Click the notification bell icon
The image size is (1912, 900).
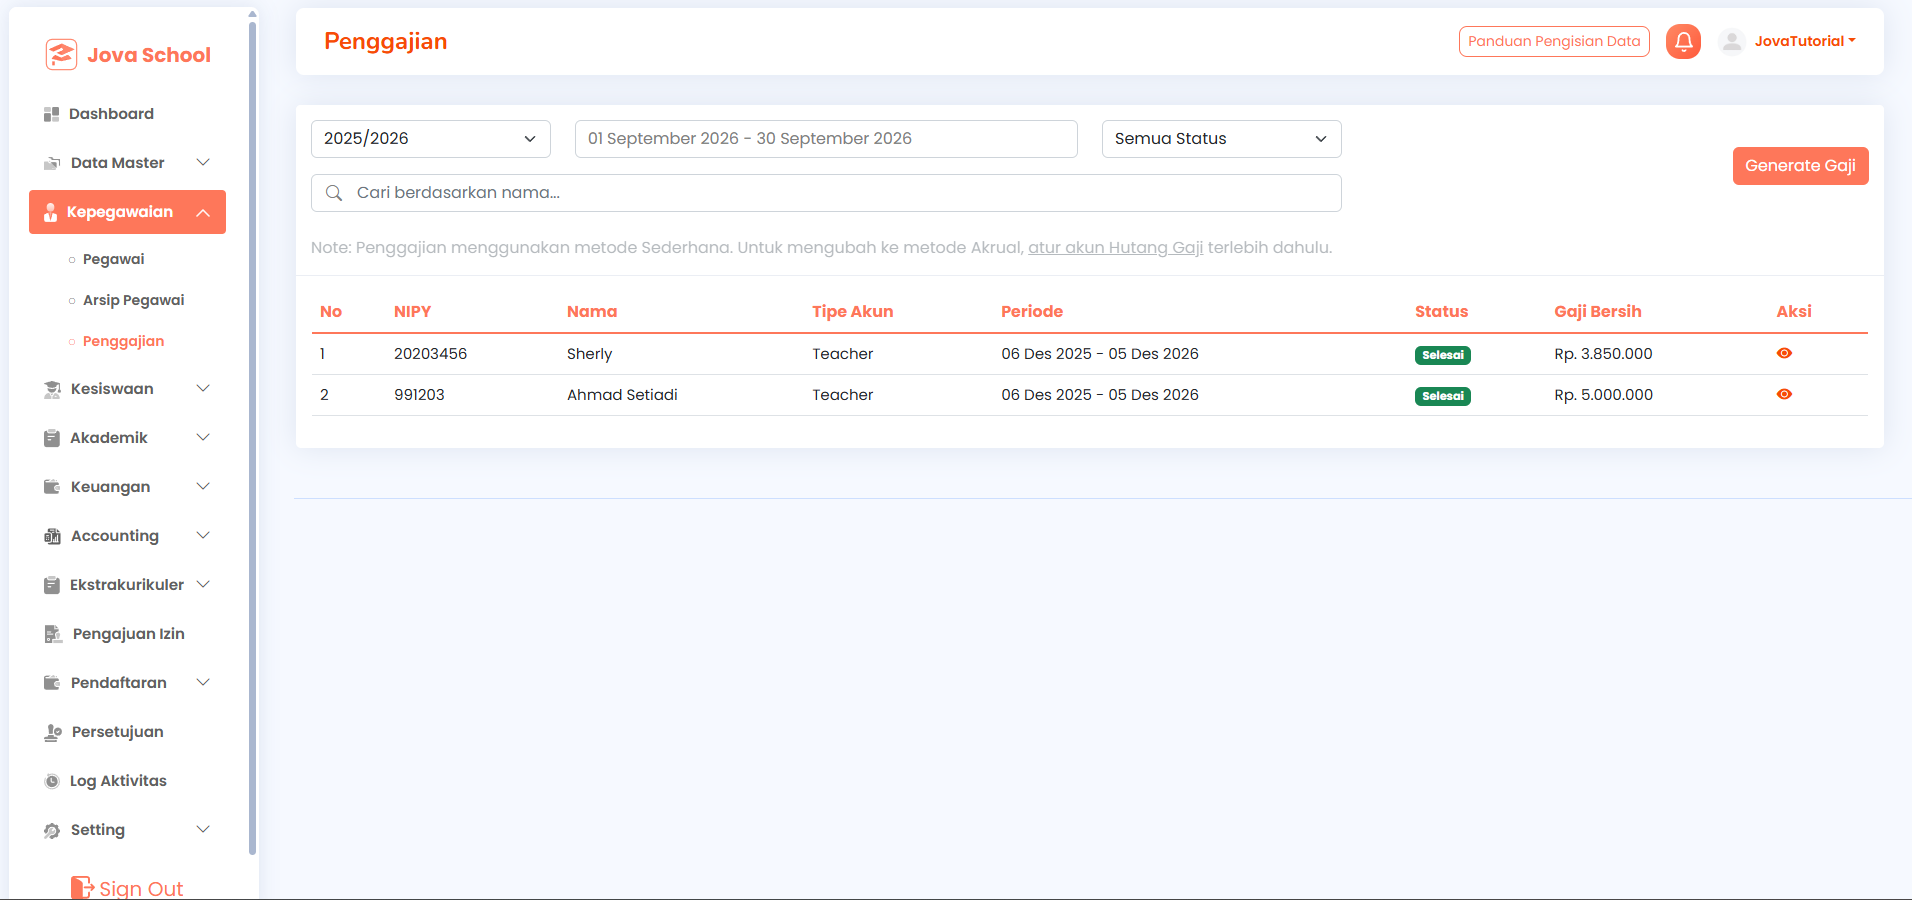pos(1683,41)
